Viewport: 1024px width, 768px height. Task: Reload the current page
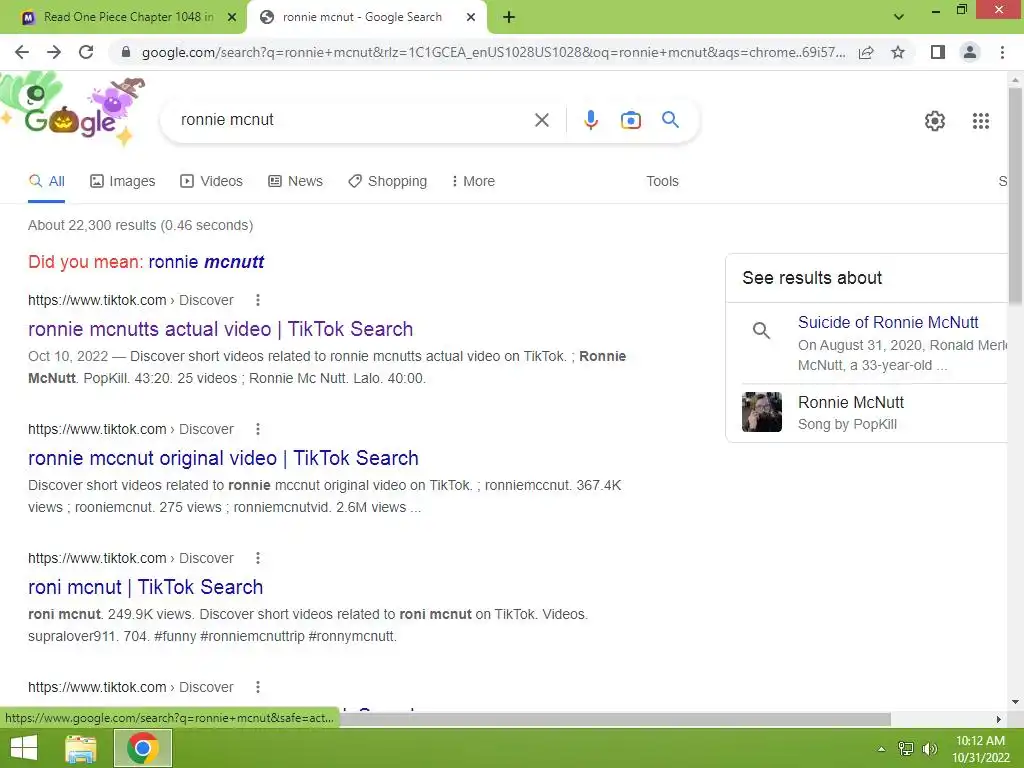click(86, 52)
